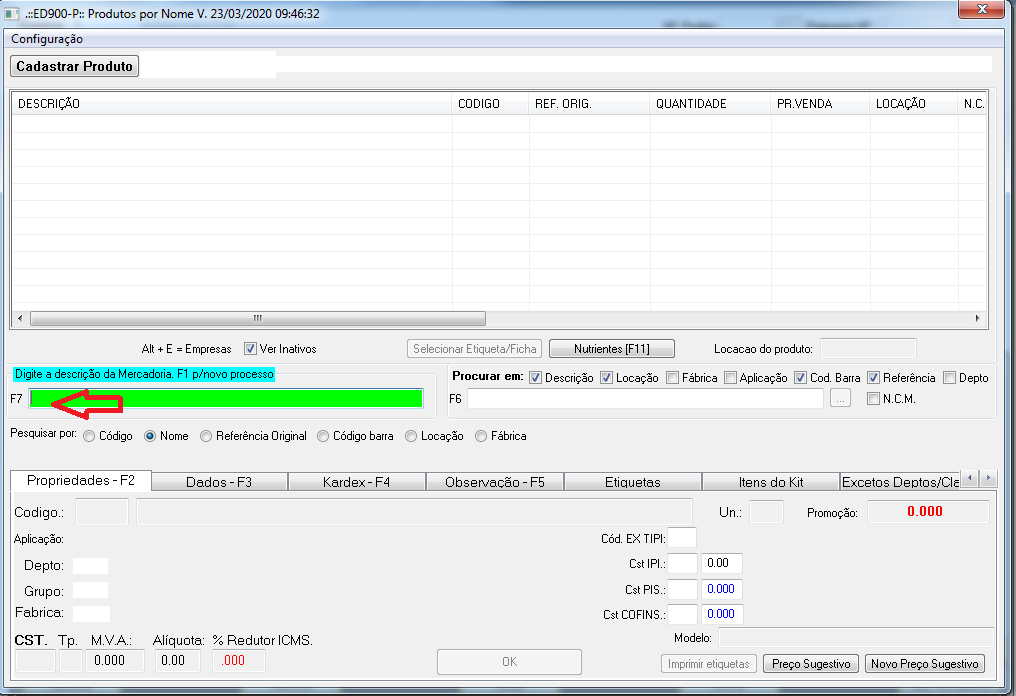Enable the Fábrica search checkbox
This screenshot has height=696, width=1016.
(673, 378)
